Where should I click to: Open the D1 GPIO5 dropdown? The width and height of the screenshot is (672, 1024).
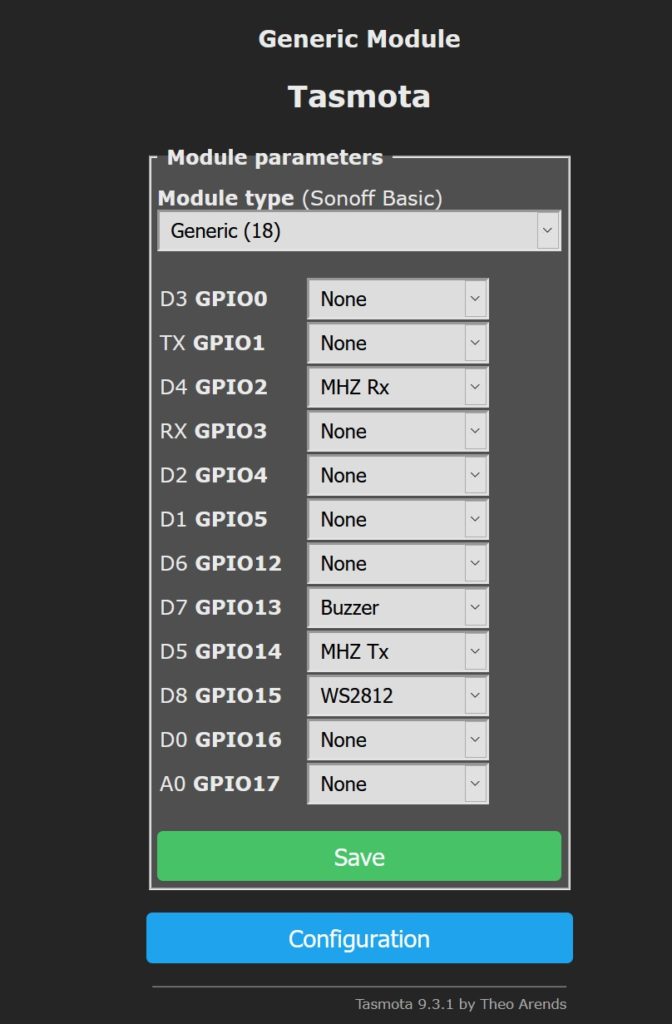click(x=397, y=519)
